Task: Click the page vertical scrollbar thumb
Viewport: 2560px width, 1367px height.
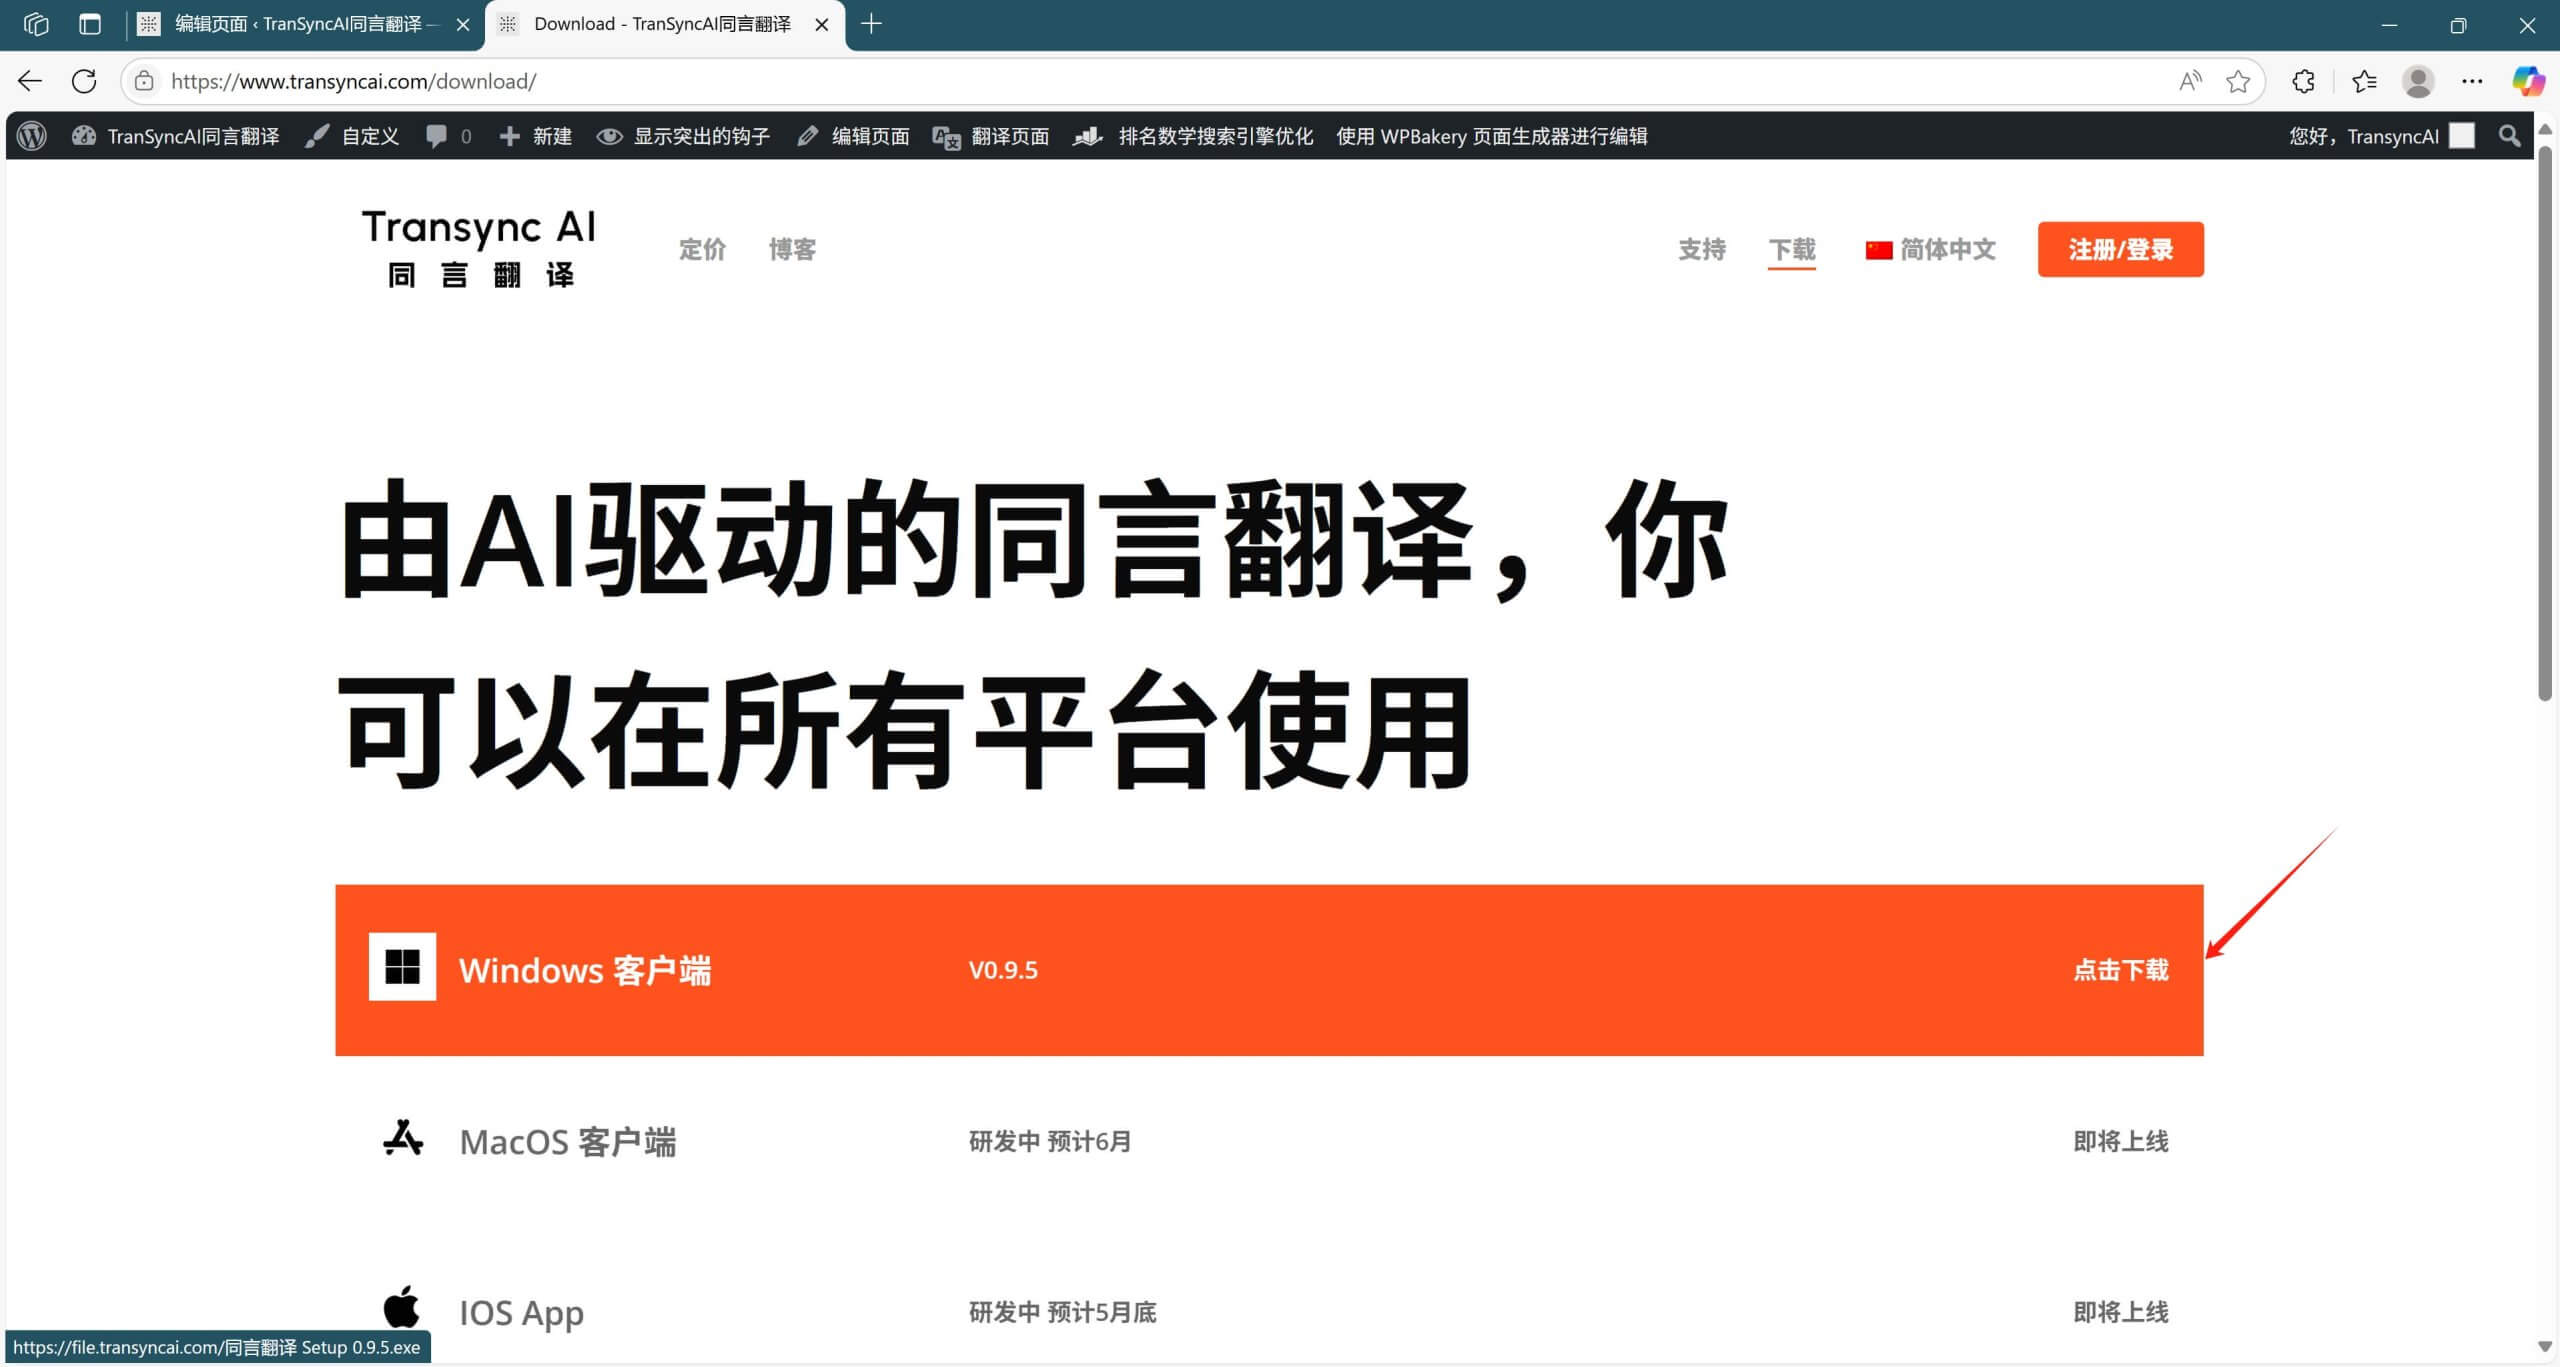Action: pyautogui.click(x=2545, y=424)
